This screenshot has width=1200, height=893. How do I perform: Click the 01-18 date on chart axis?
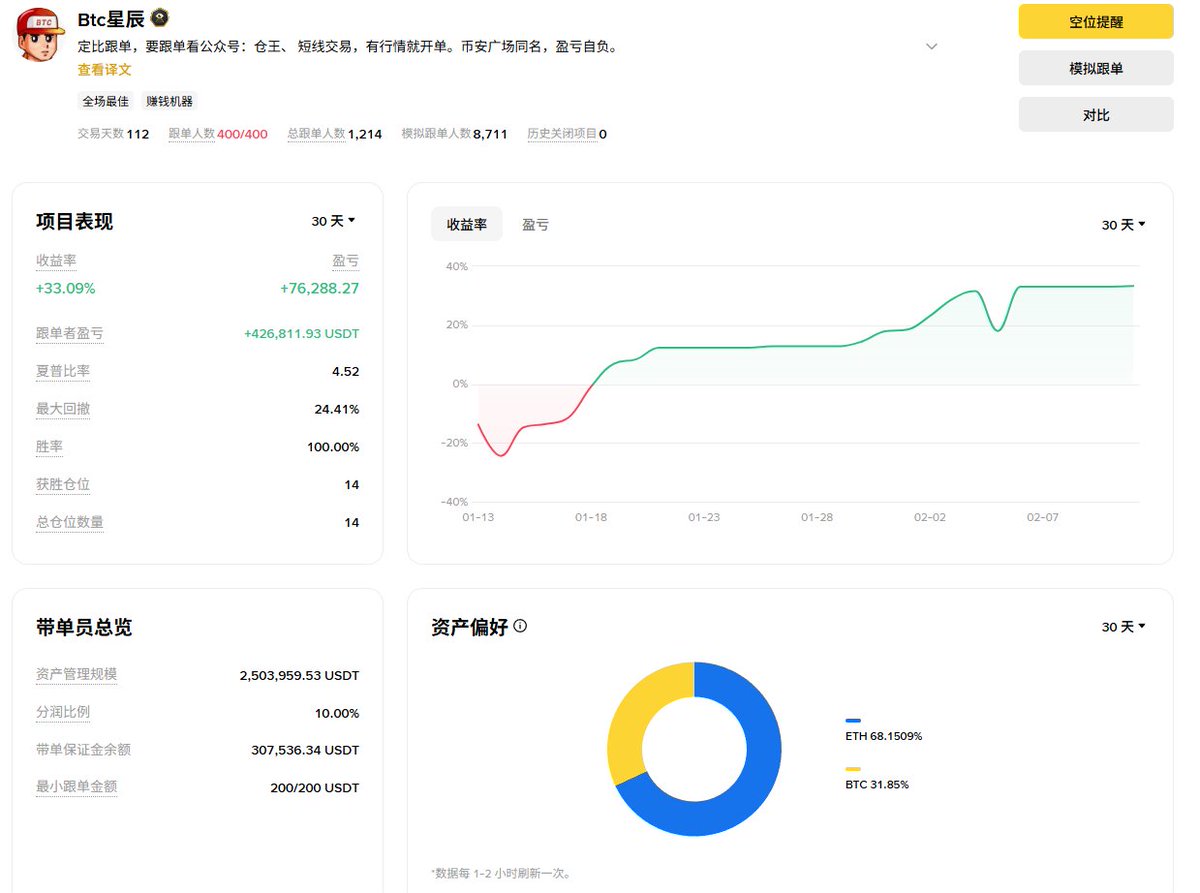click(591, 517)
